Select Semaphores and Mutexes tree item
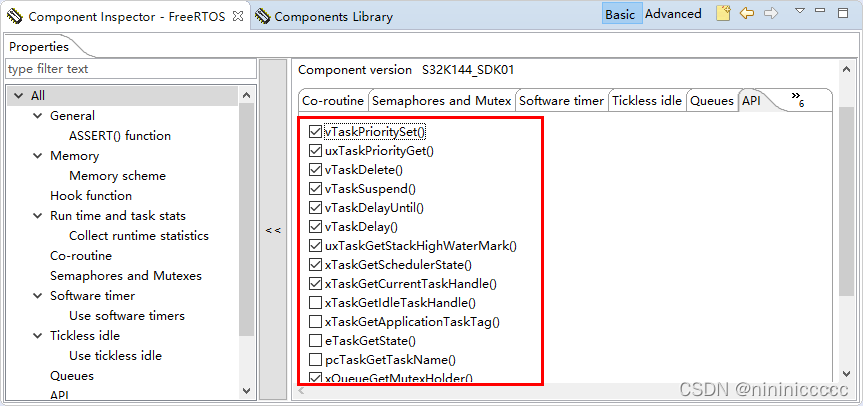The image size is (863, 406). [x=126, y=276]
